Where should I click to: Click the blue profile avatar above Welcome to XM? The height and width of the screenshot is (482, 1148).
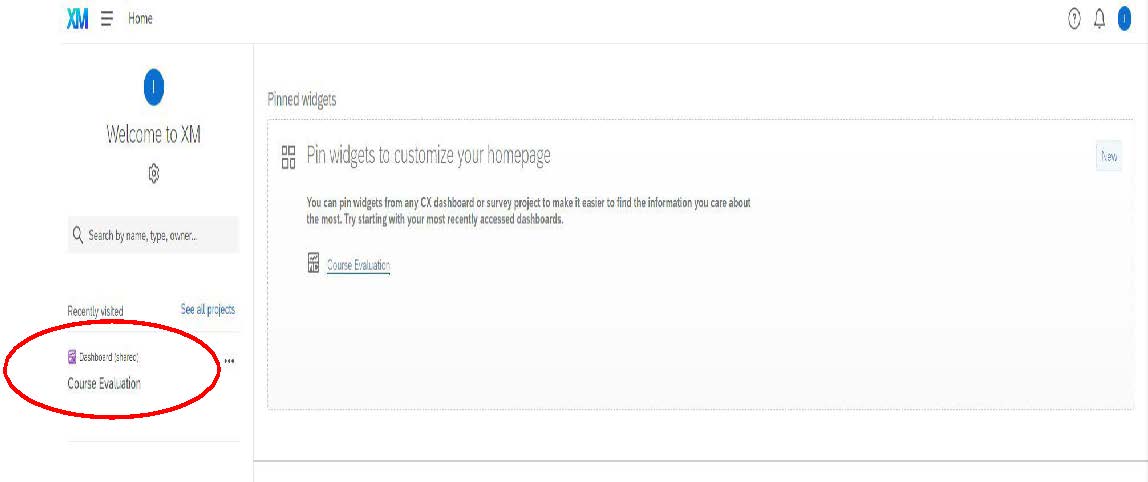tap(153, 88)
